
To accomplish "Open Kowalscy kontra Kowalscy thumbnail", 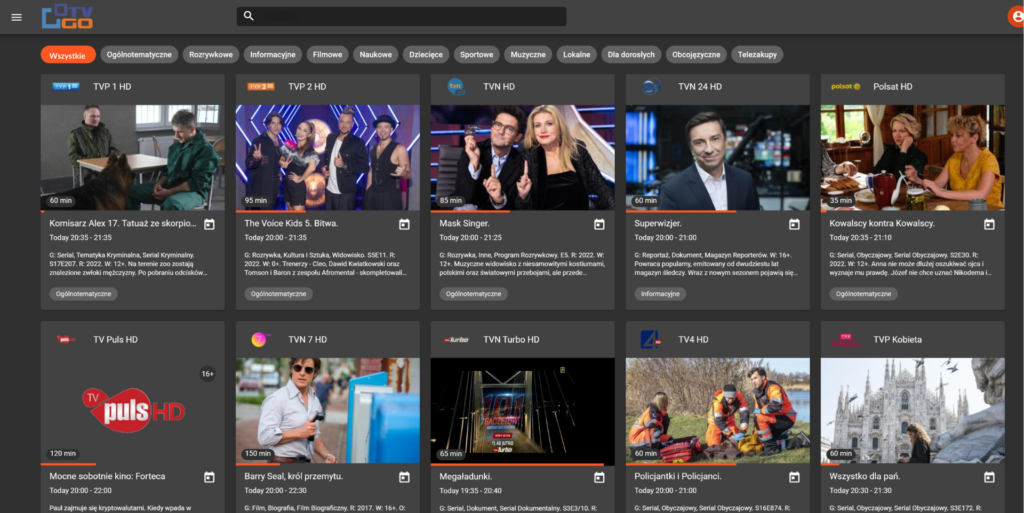I will (912, 157).
